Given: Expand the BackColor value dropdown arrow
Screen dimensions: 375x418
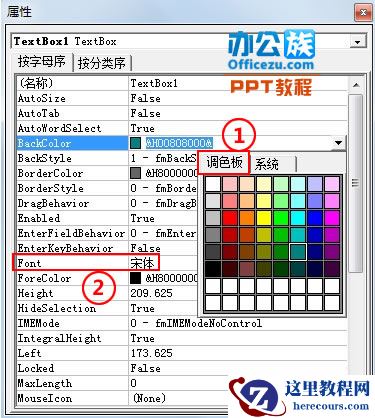Looking at the screenshot, I should pyautogui.click(x=338, y=143).
